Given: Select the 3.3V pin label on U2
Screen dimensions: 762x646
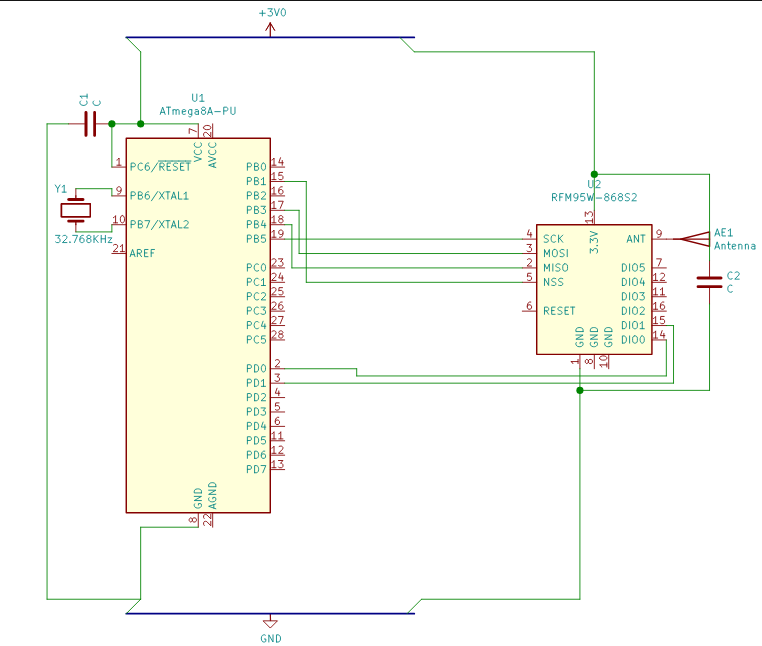Looking at the screenshot, I should pyautogui.click(x=594, y=242).
